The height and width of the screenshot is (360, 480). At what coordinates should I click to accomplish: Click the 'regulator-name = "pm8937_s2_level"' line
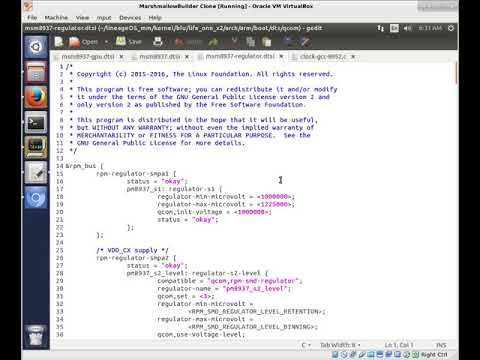click(x=224, y=288)
